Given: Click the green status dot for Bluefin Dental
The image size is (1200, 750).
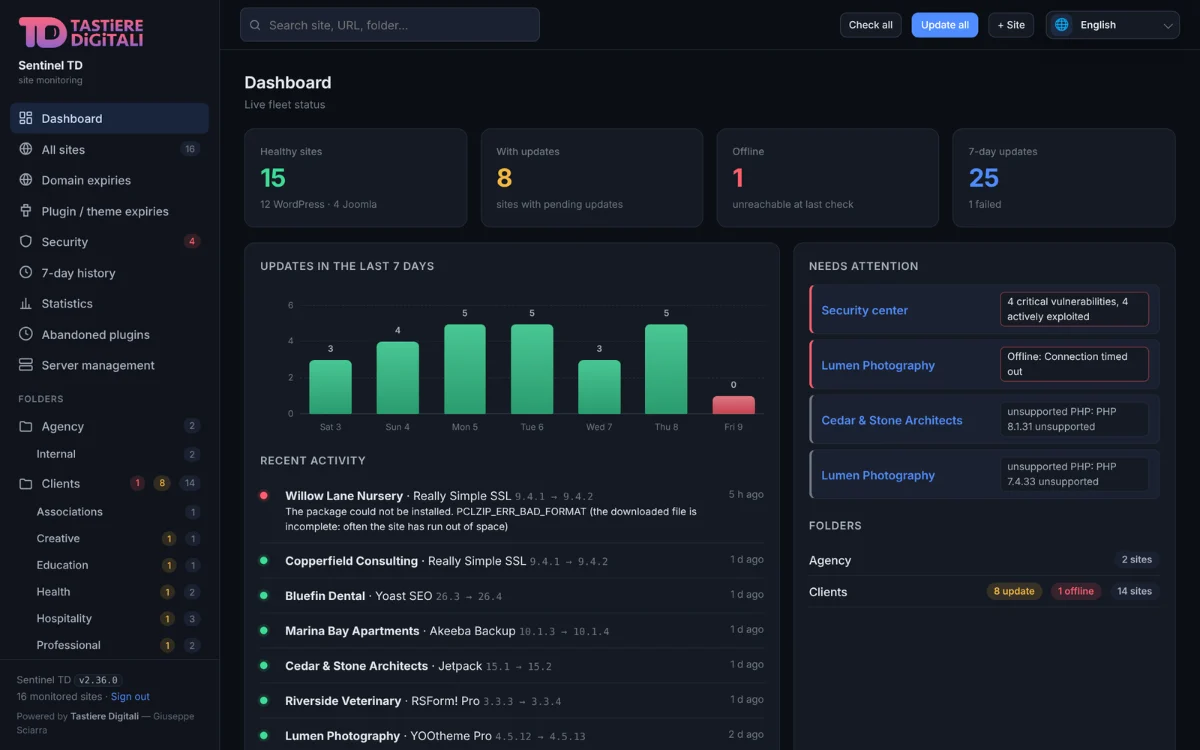Looking at the screenshot, I should coord(264,595).
